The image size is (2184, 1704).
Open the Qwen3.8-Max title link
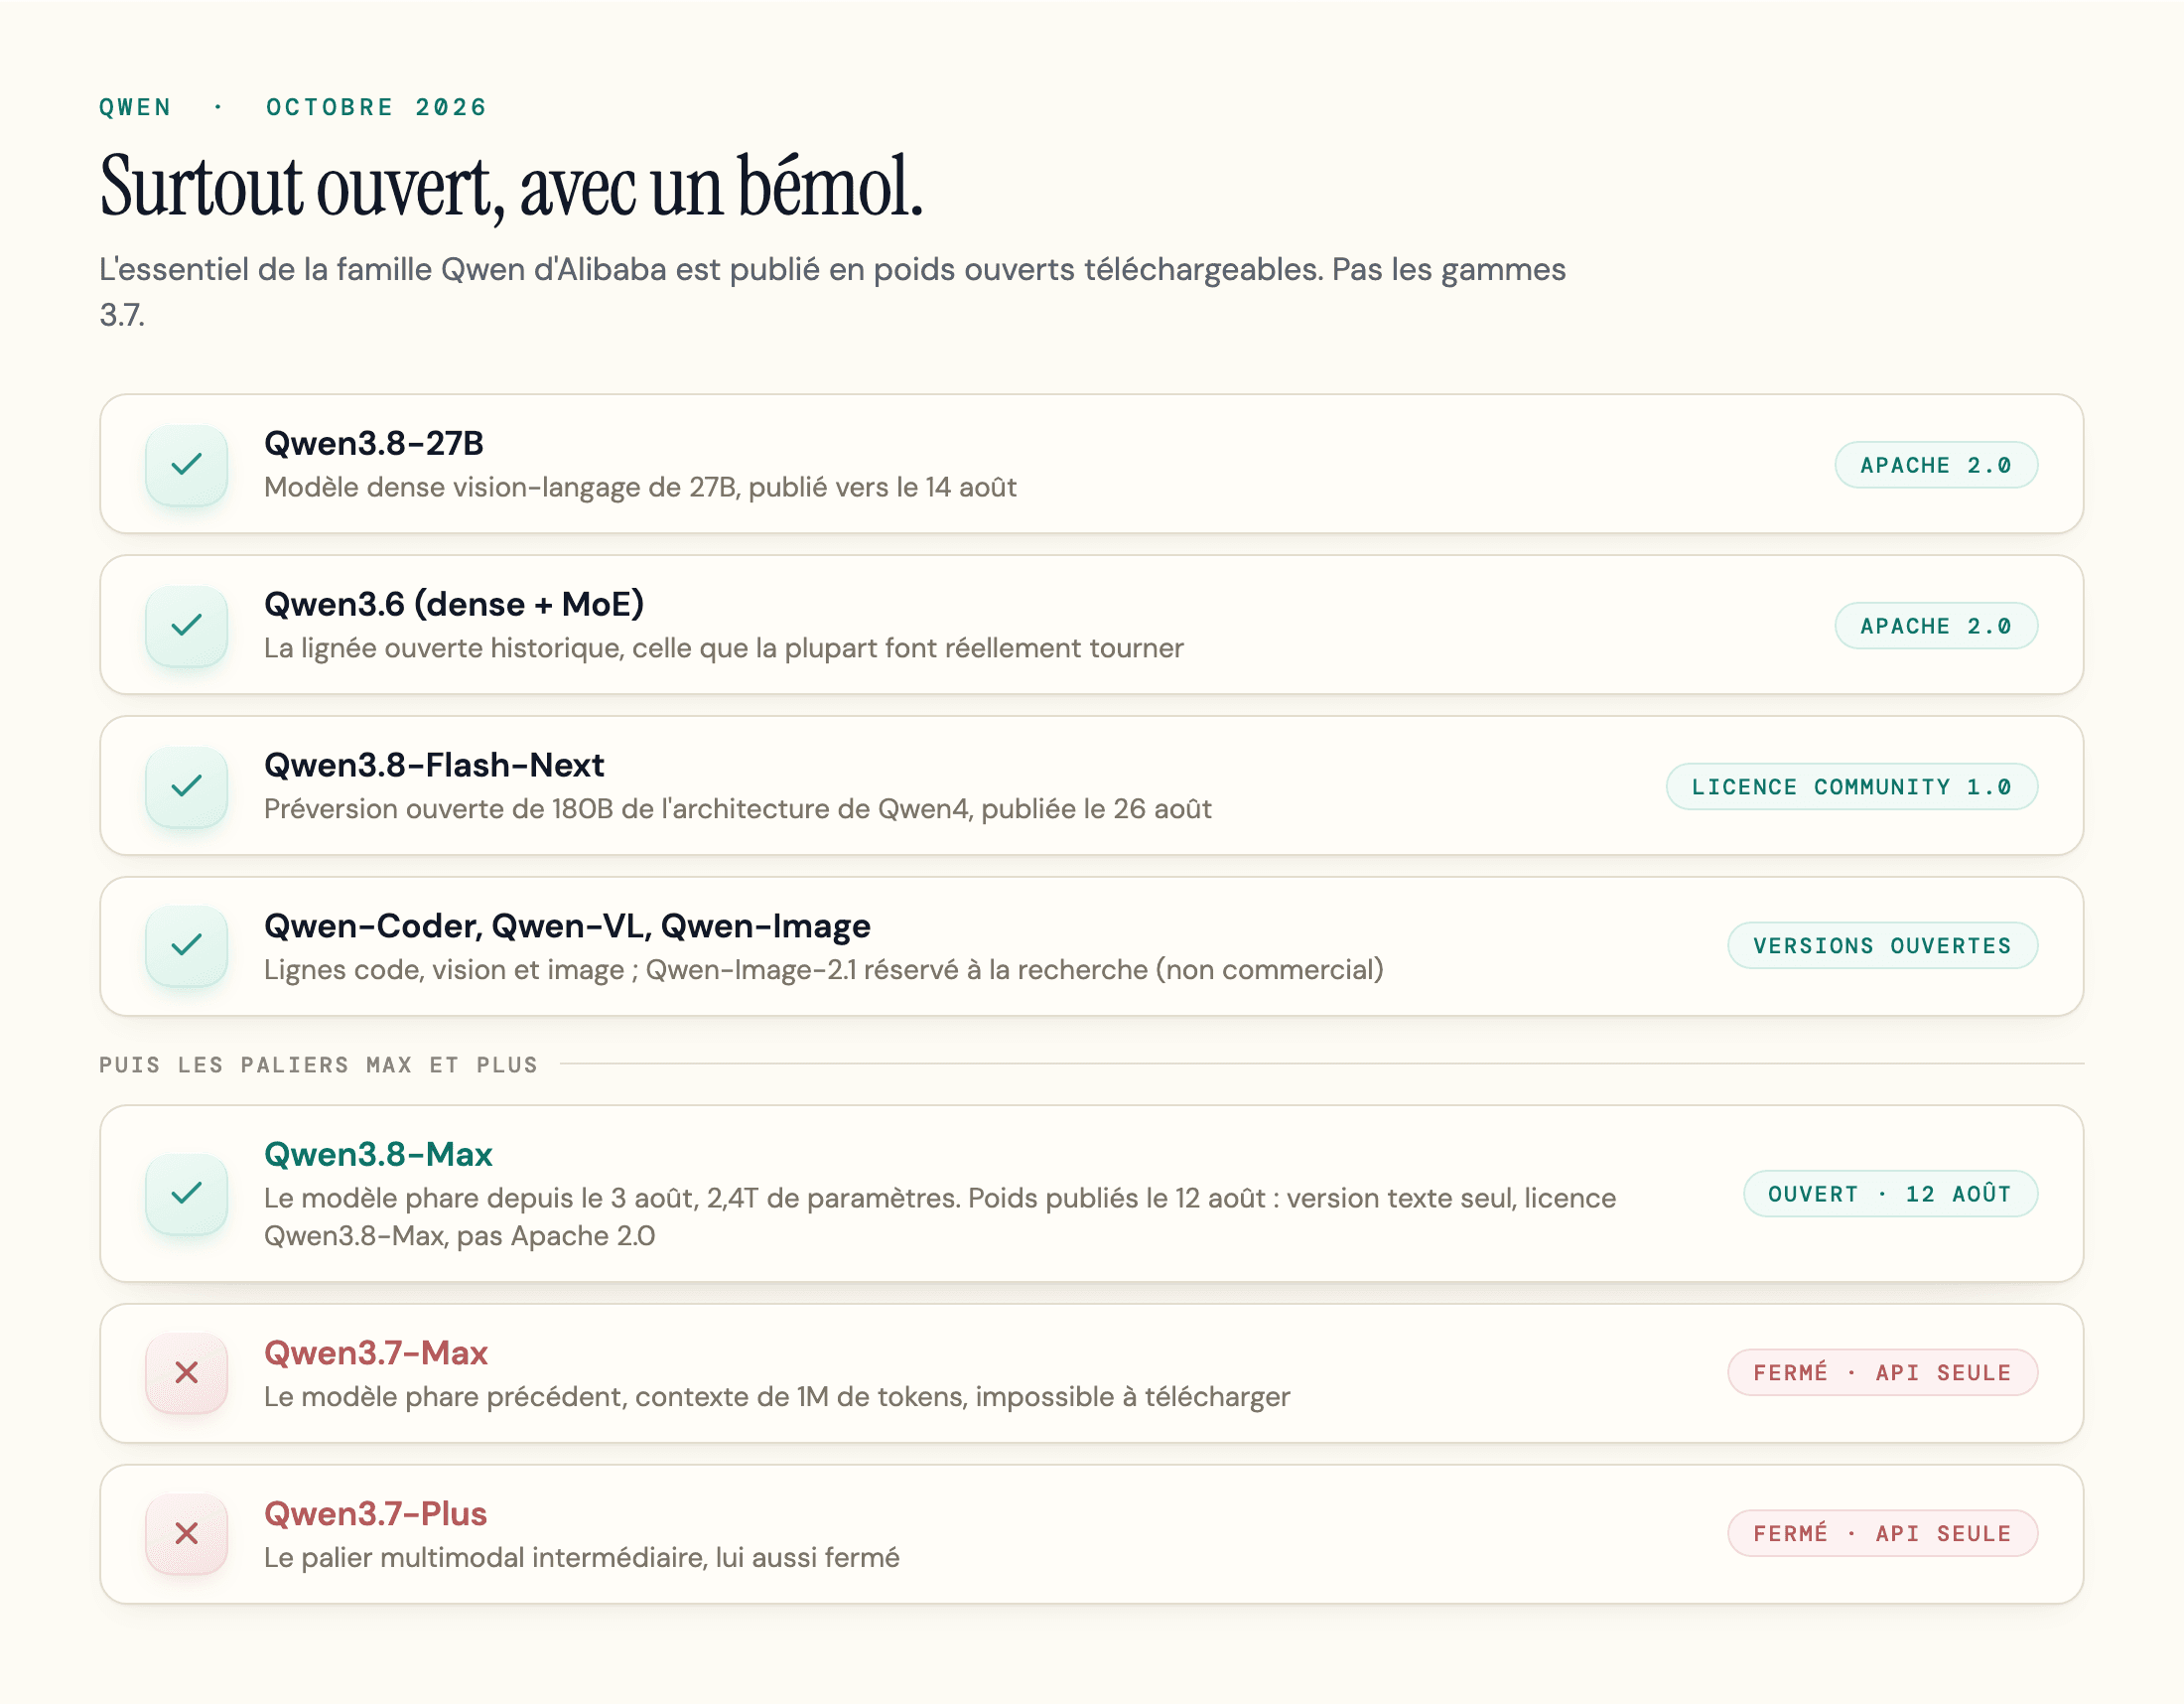[378, 1154]
